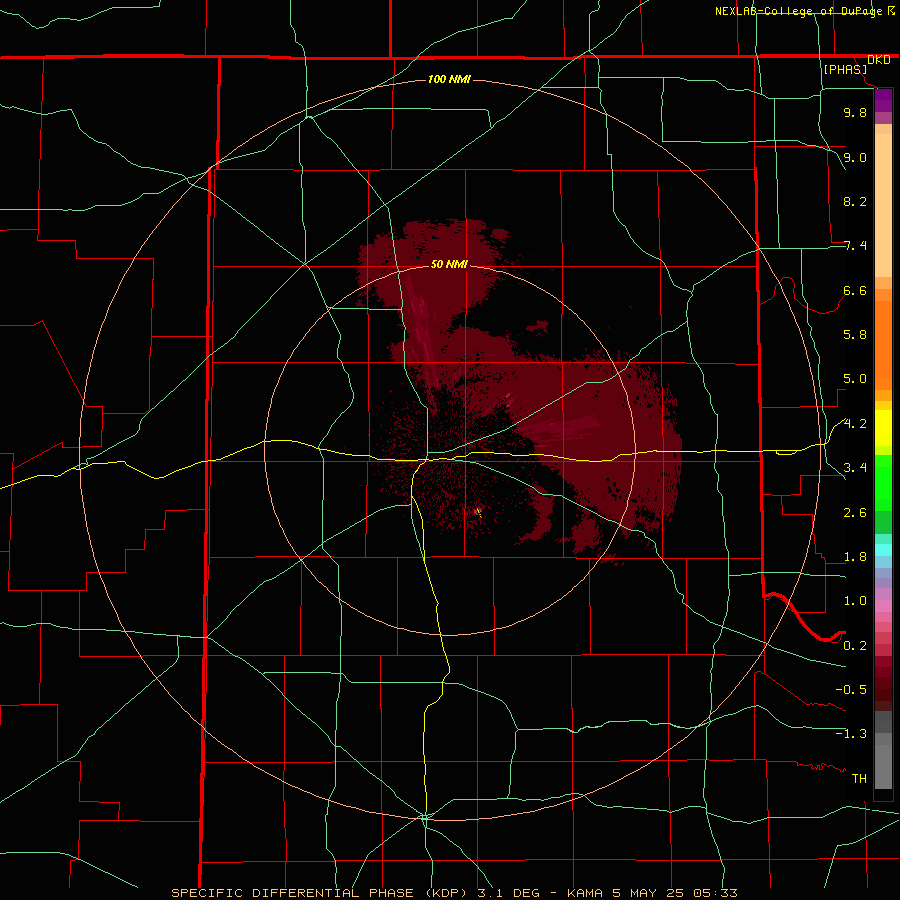Image resolution: width=900 pixels, height=900 pixels.
Task: Click the 7.4 legend value
Action: [855, 246]
